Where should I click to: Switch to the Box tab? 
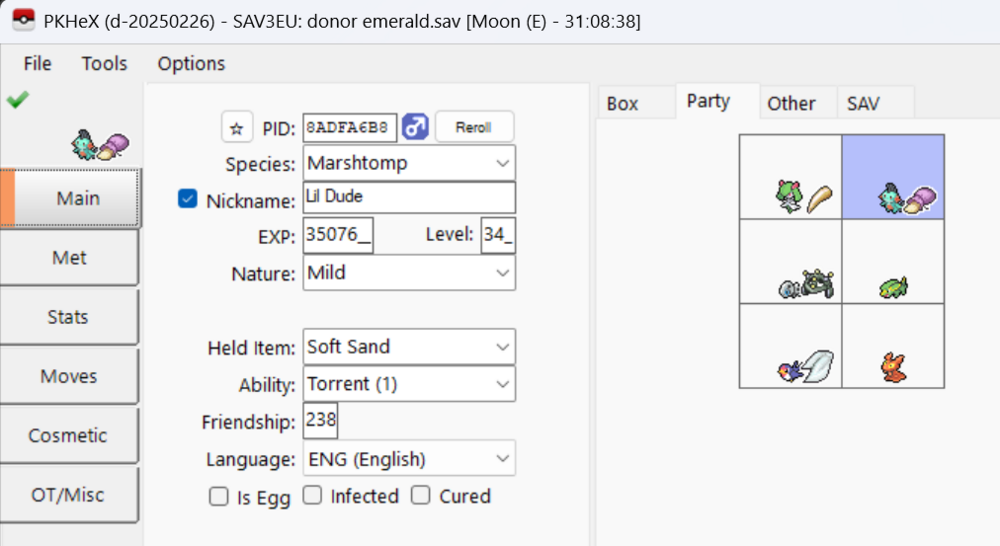pos(622,103)
